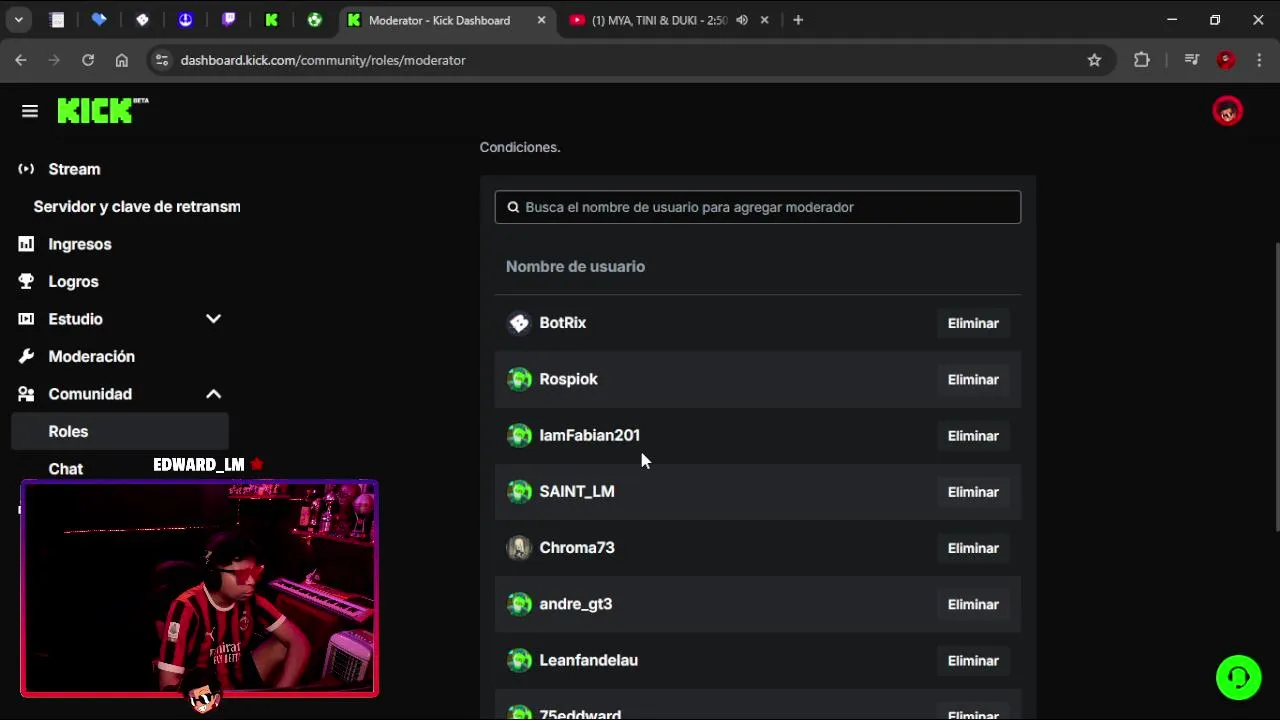Reload the page
Image resolution: width=1280 pixels, height=720 pixels.
pos(88,60)
